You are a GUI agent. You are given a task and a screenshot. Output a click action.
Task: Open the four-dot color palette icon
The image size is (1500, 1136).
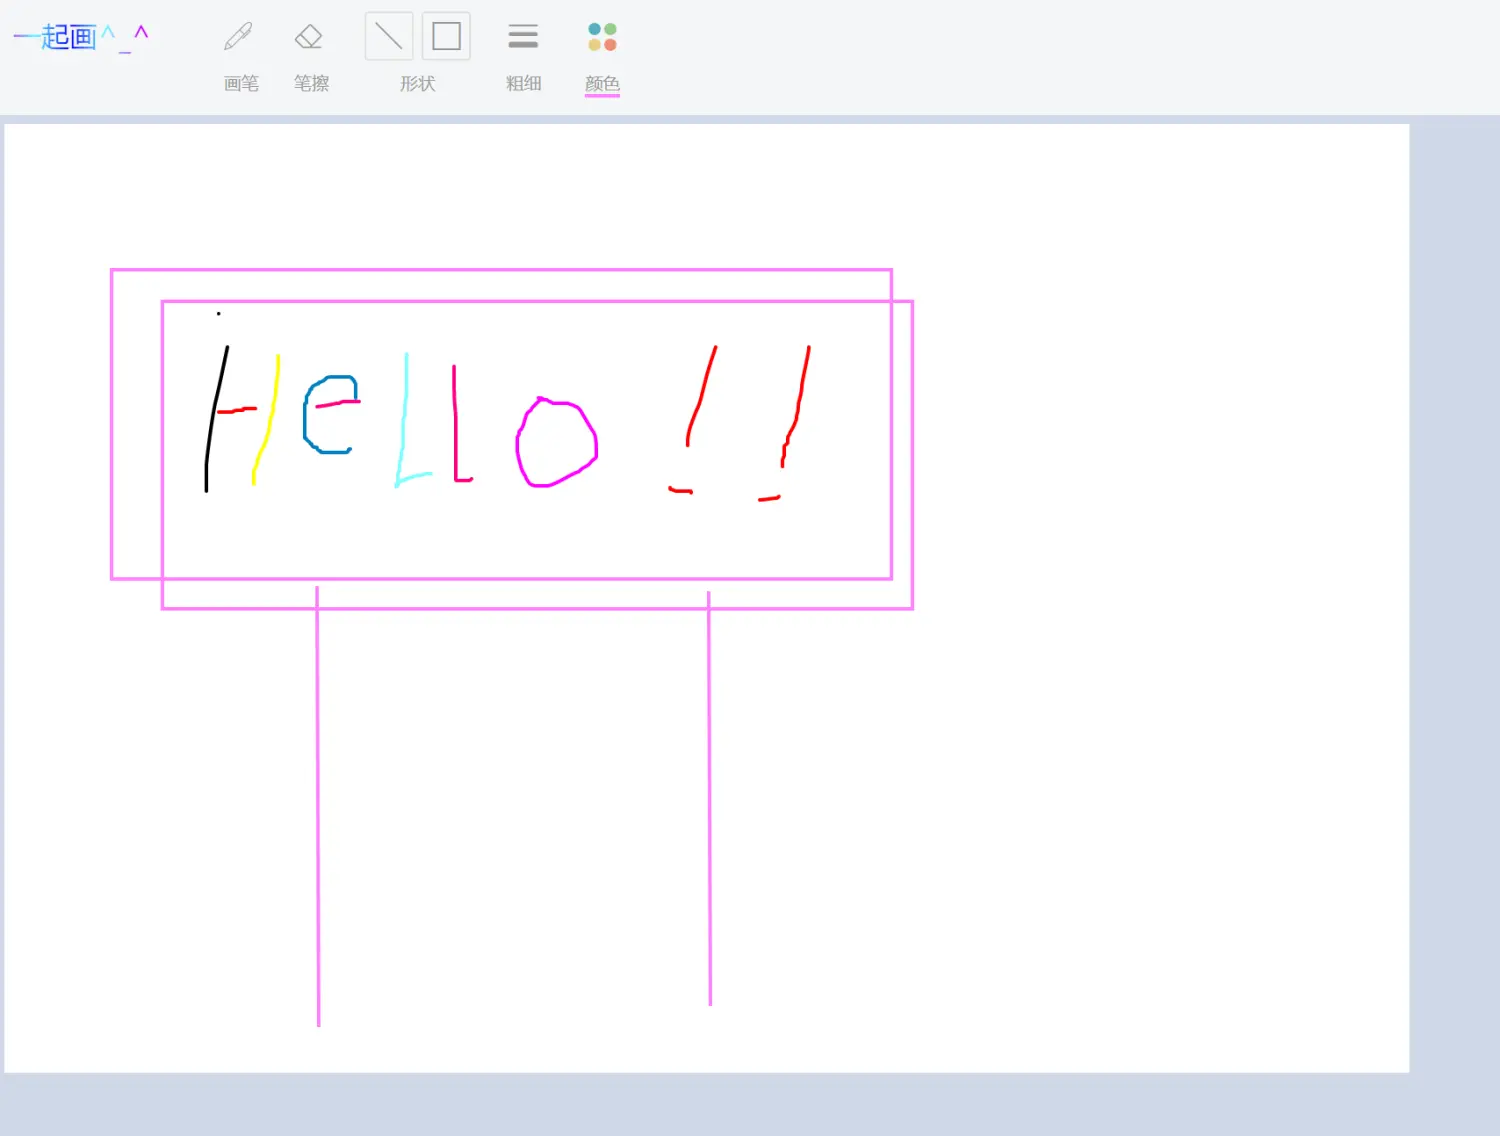click(x=602, y=37)
